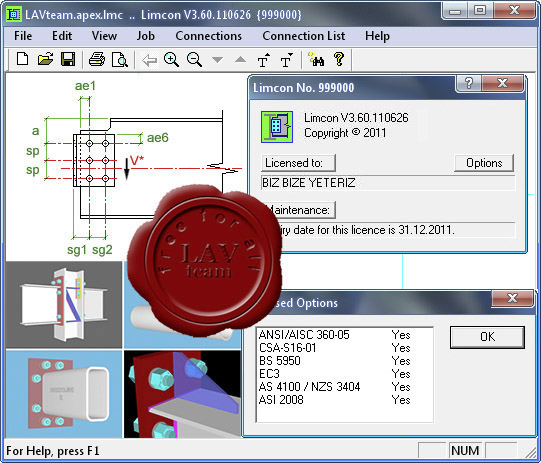This screenshot has width=541, height=463.
Task: Open a file using the folder icon
Action: point(46,59)
